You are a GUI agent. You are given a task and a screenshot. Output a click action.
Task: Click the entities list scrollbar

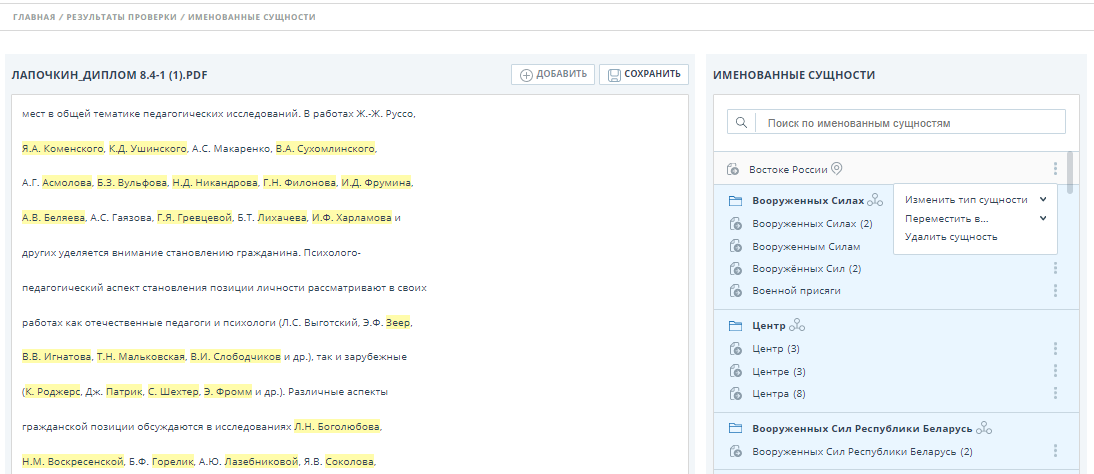click(x=1072, y=171)
